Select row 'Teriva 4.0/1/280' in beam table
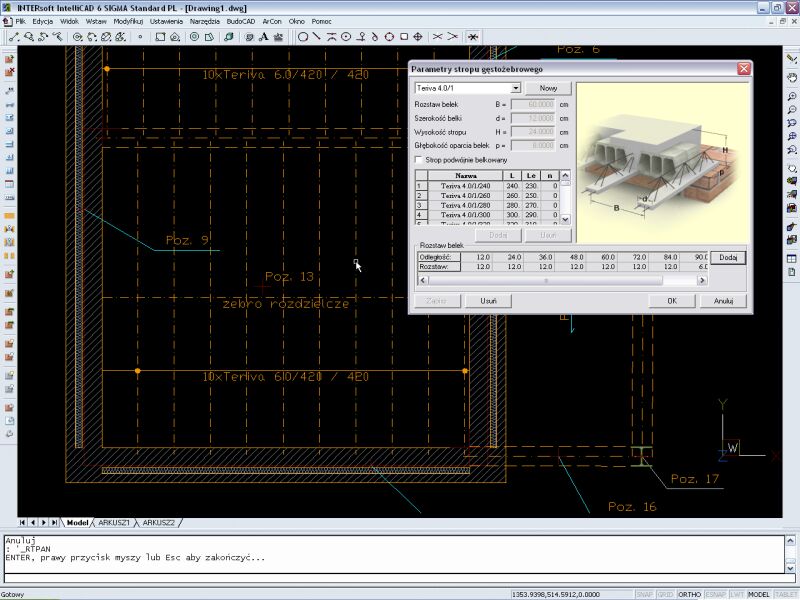The image size is (800, 600). click(x=490, y=205)
